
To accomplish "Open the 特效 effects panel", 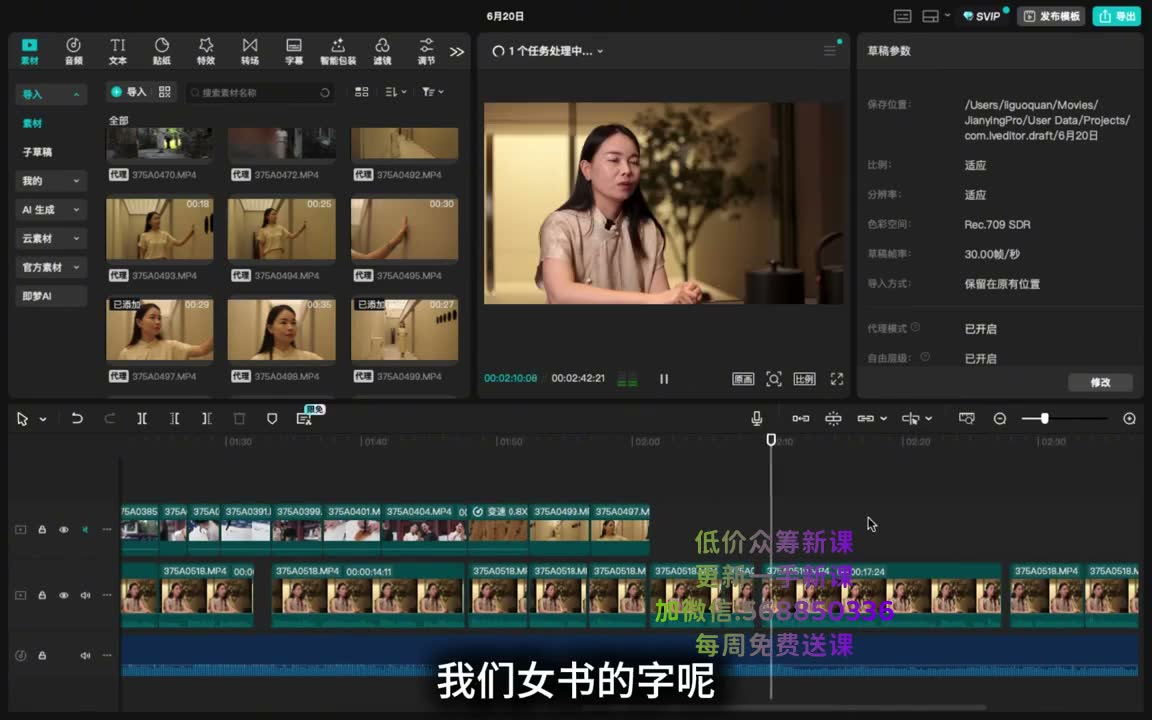I will [206, 51].
